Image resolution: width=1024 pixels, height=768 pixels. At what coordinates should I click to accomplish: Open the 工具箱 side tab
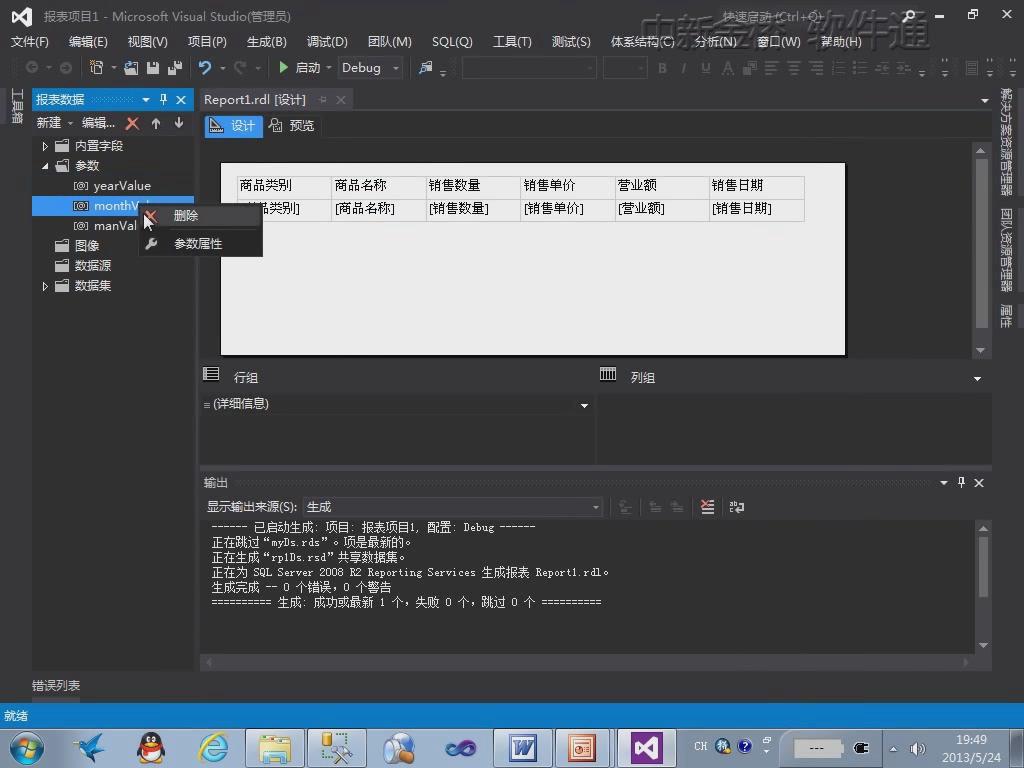click(17, 105)
